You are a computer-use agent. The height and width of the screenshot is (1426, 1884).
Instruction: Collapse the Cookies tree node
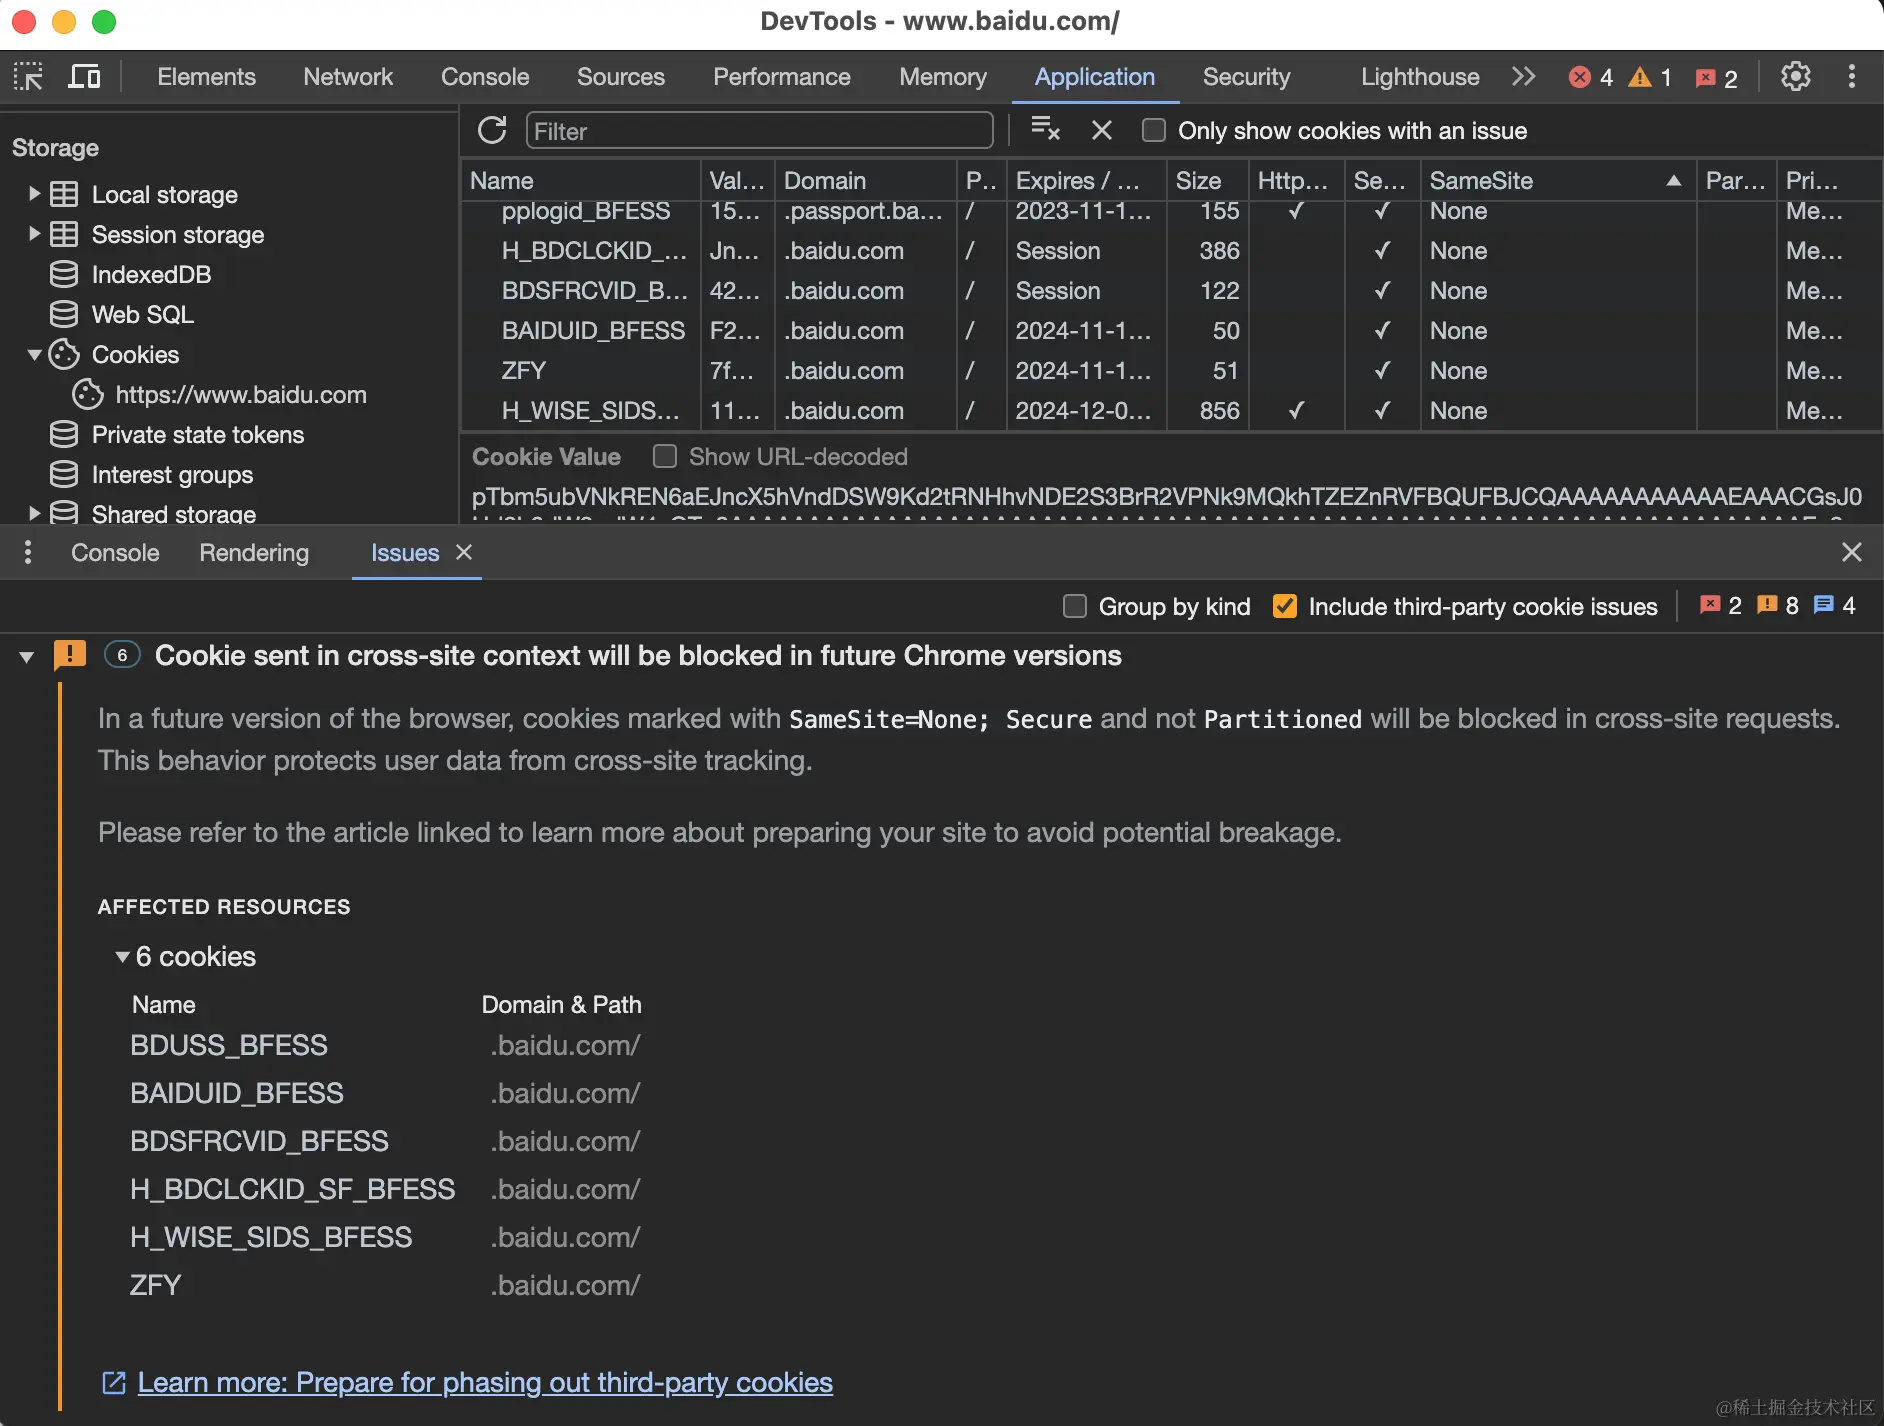35,355
